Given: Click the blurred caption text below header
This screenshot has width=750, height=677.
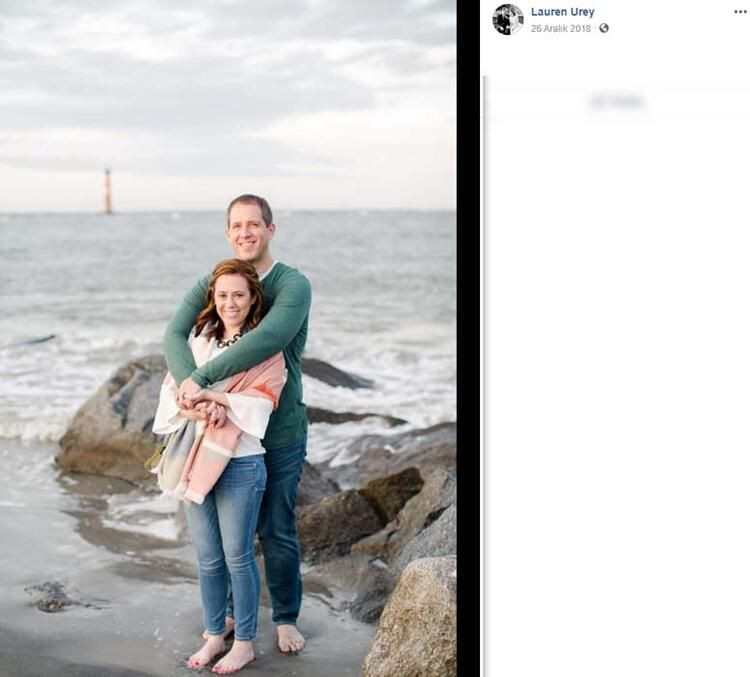Looking at the screenshot, I should coord(617,101).
